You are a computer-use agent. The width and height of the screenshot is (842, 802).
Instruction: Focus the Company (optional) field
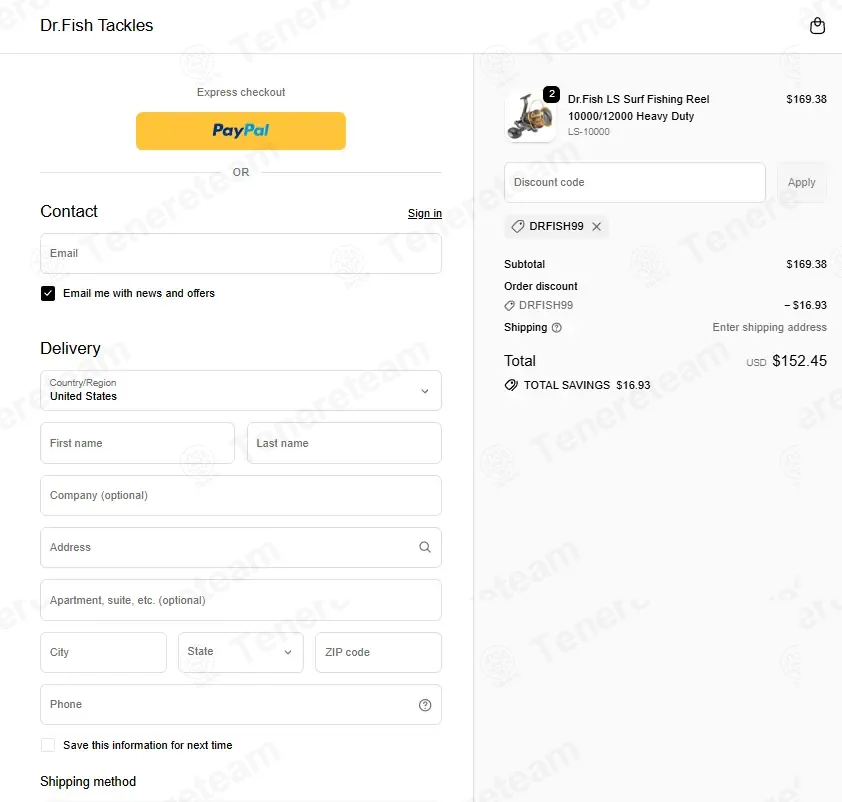(241, 495)
